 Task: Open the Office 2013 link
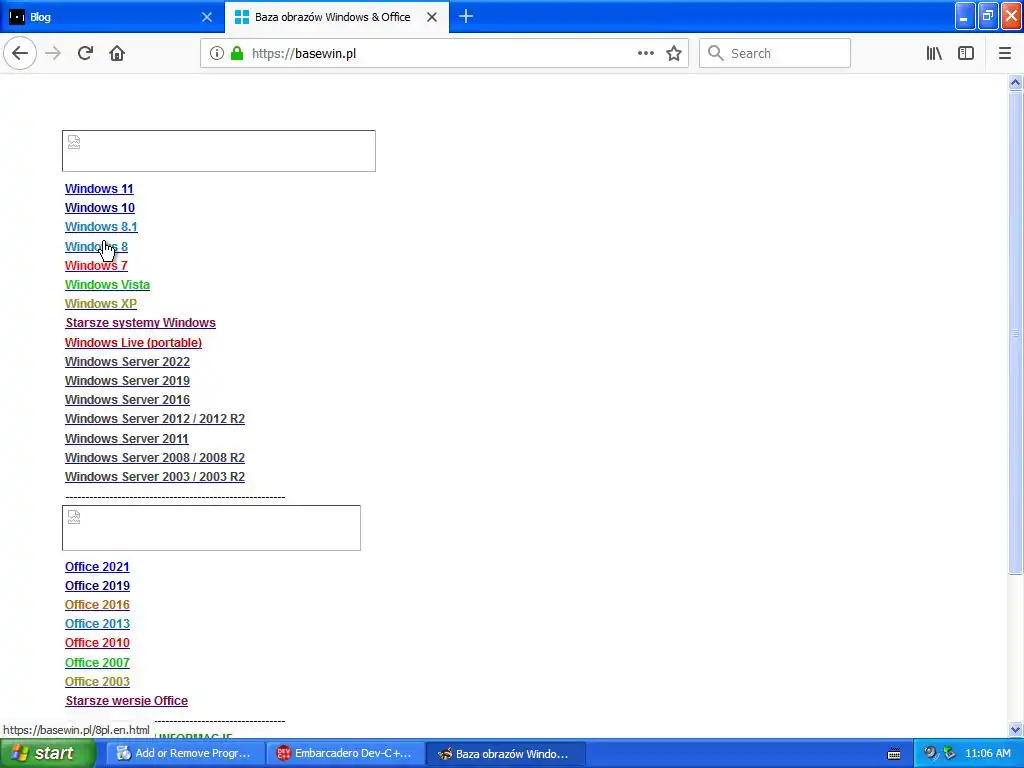[x=97, y=624]
